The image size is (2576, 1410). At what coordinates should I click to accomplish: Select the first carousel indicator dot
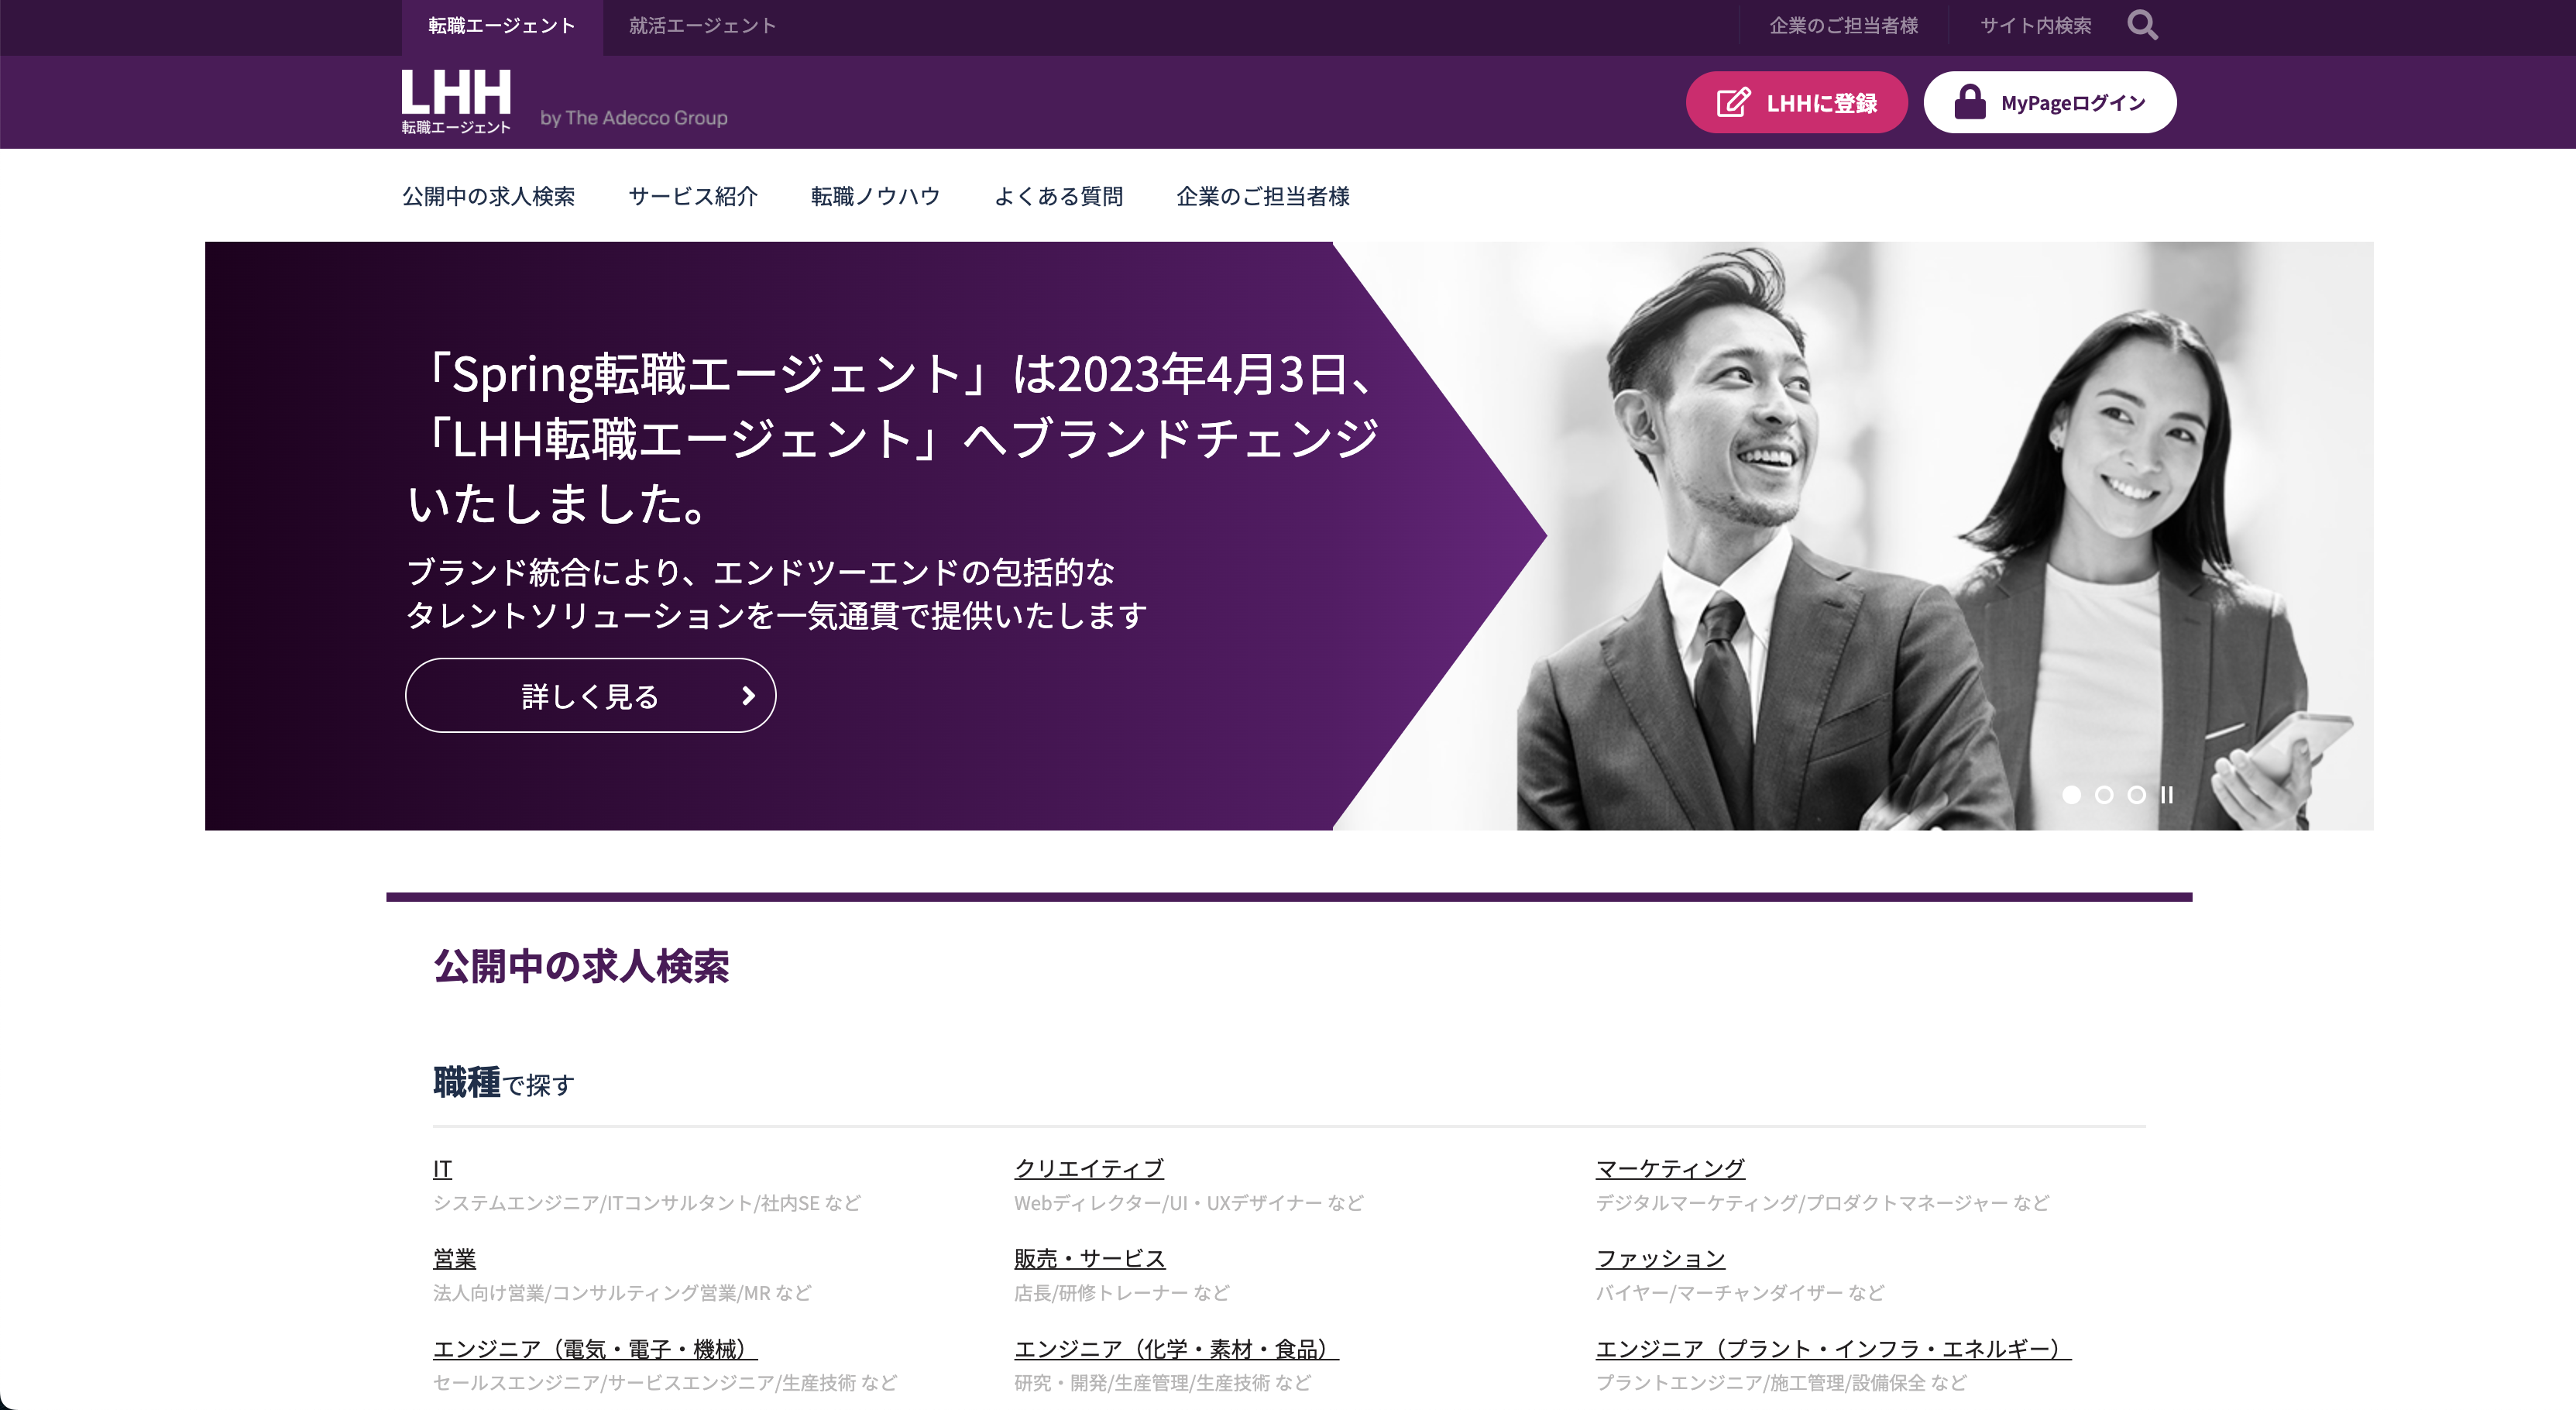click(x=2073, y=795)
